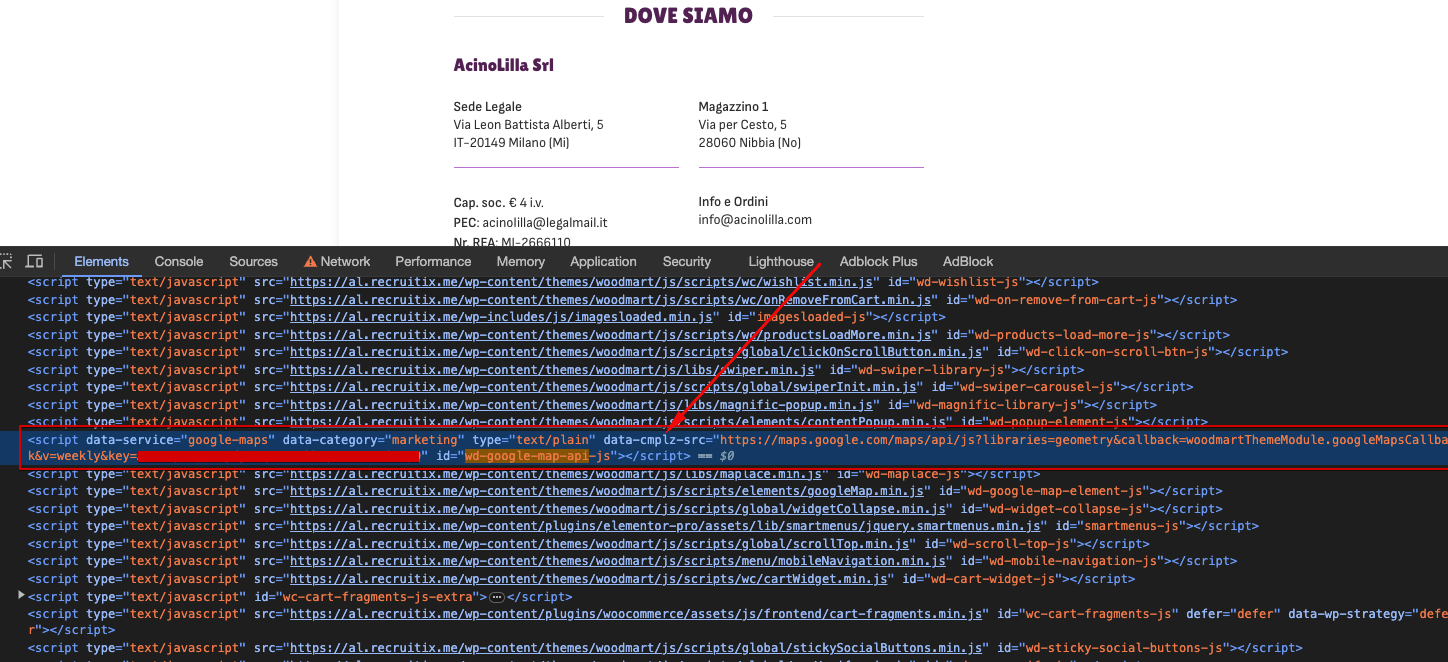Click the Via Leon Battista Alberti address line
1448x662 pixels.
[528, 125]
